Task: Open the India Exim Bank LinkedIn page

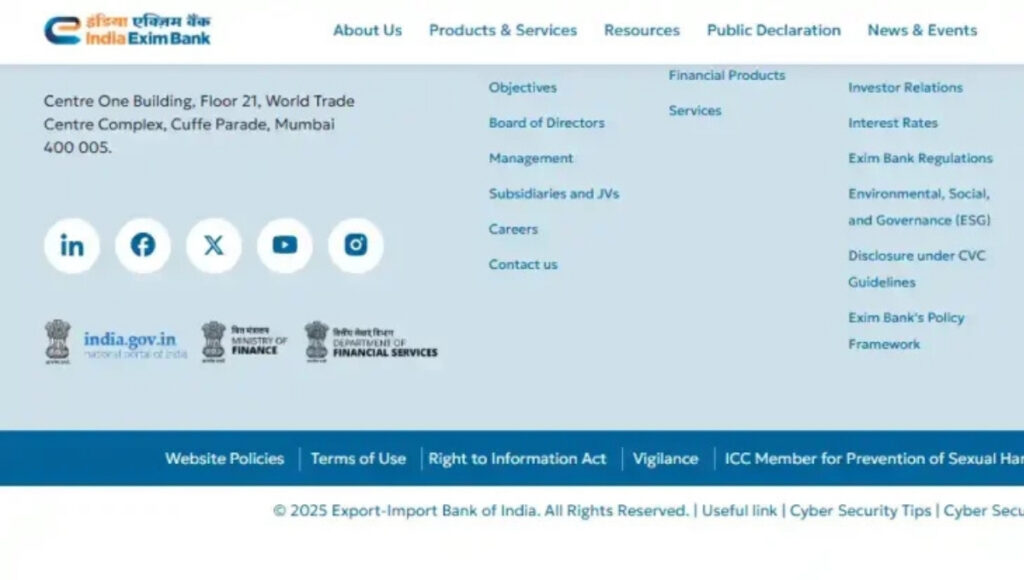Action: click(72, 246)
